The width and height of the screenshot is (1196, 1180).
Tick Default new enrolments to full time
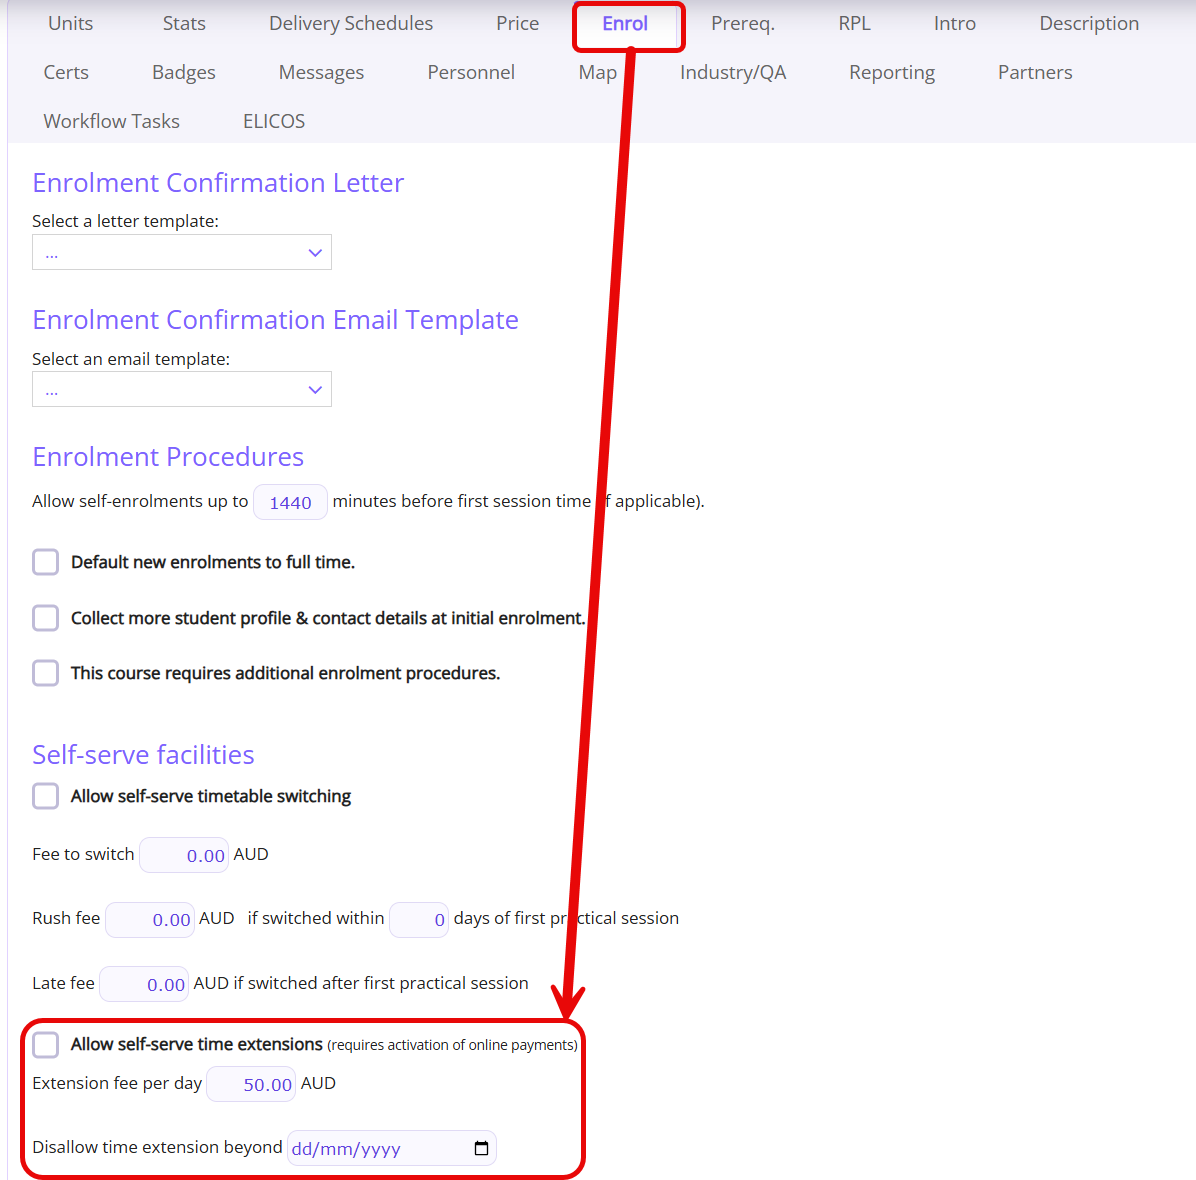(x=46, y=562)
